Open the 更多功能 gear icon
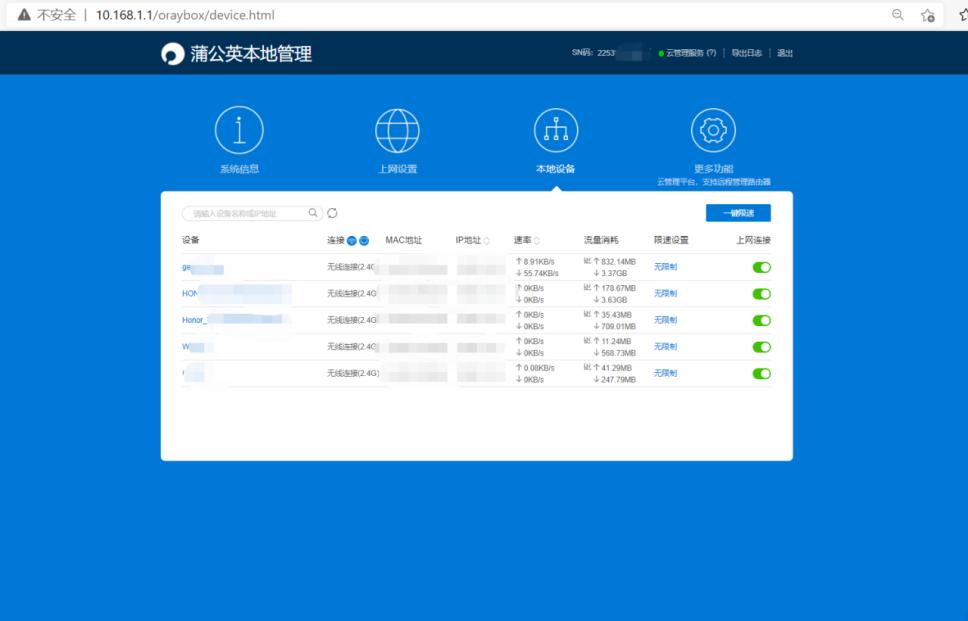This screenshot has width=968, height=621. (712, 129)
